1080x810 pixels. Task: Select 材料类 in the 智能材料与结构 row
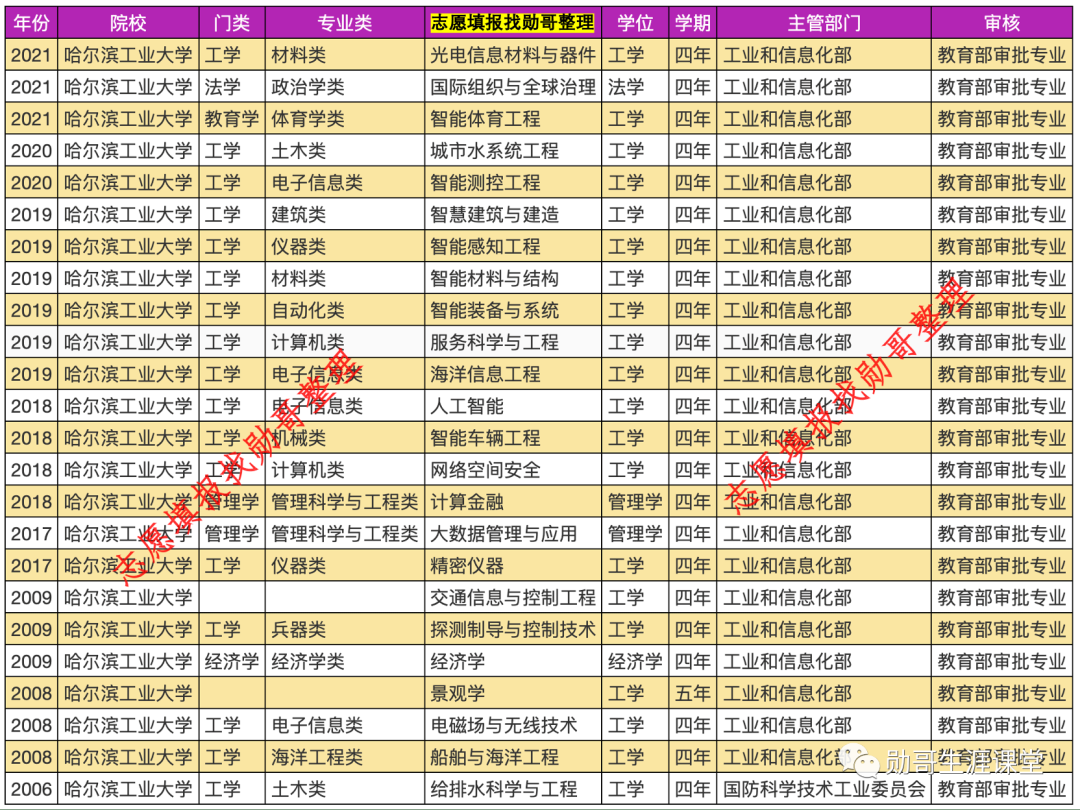(344, 278)
